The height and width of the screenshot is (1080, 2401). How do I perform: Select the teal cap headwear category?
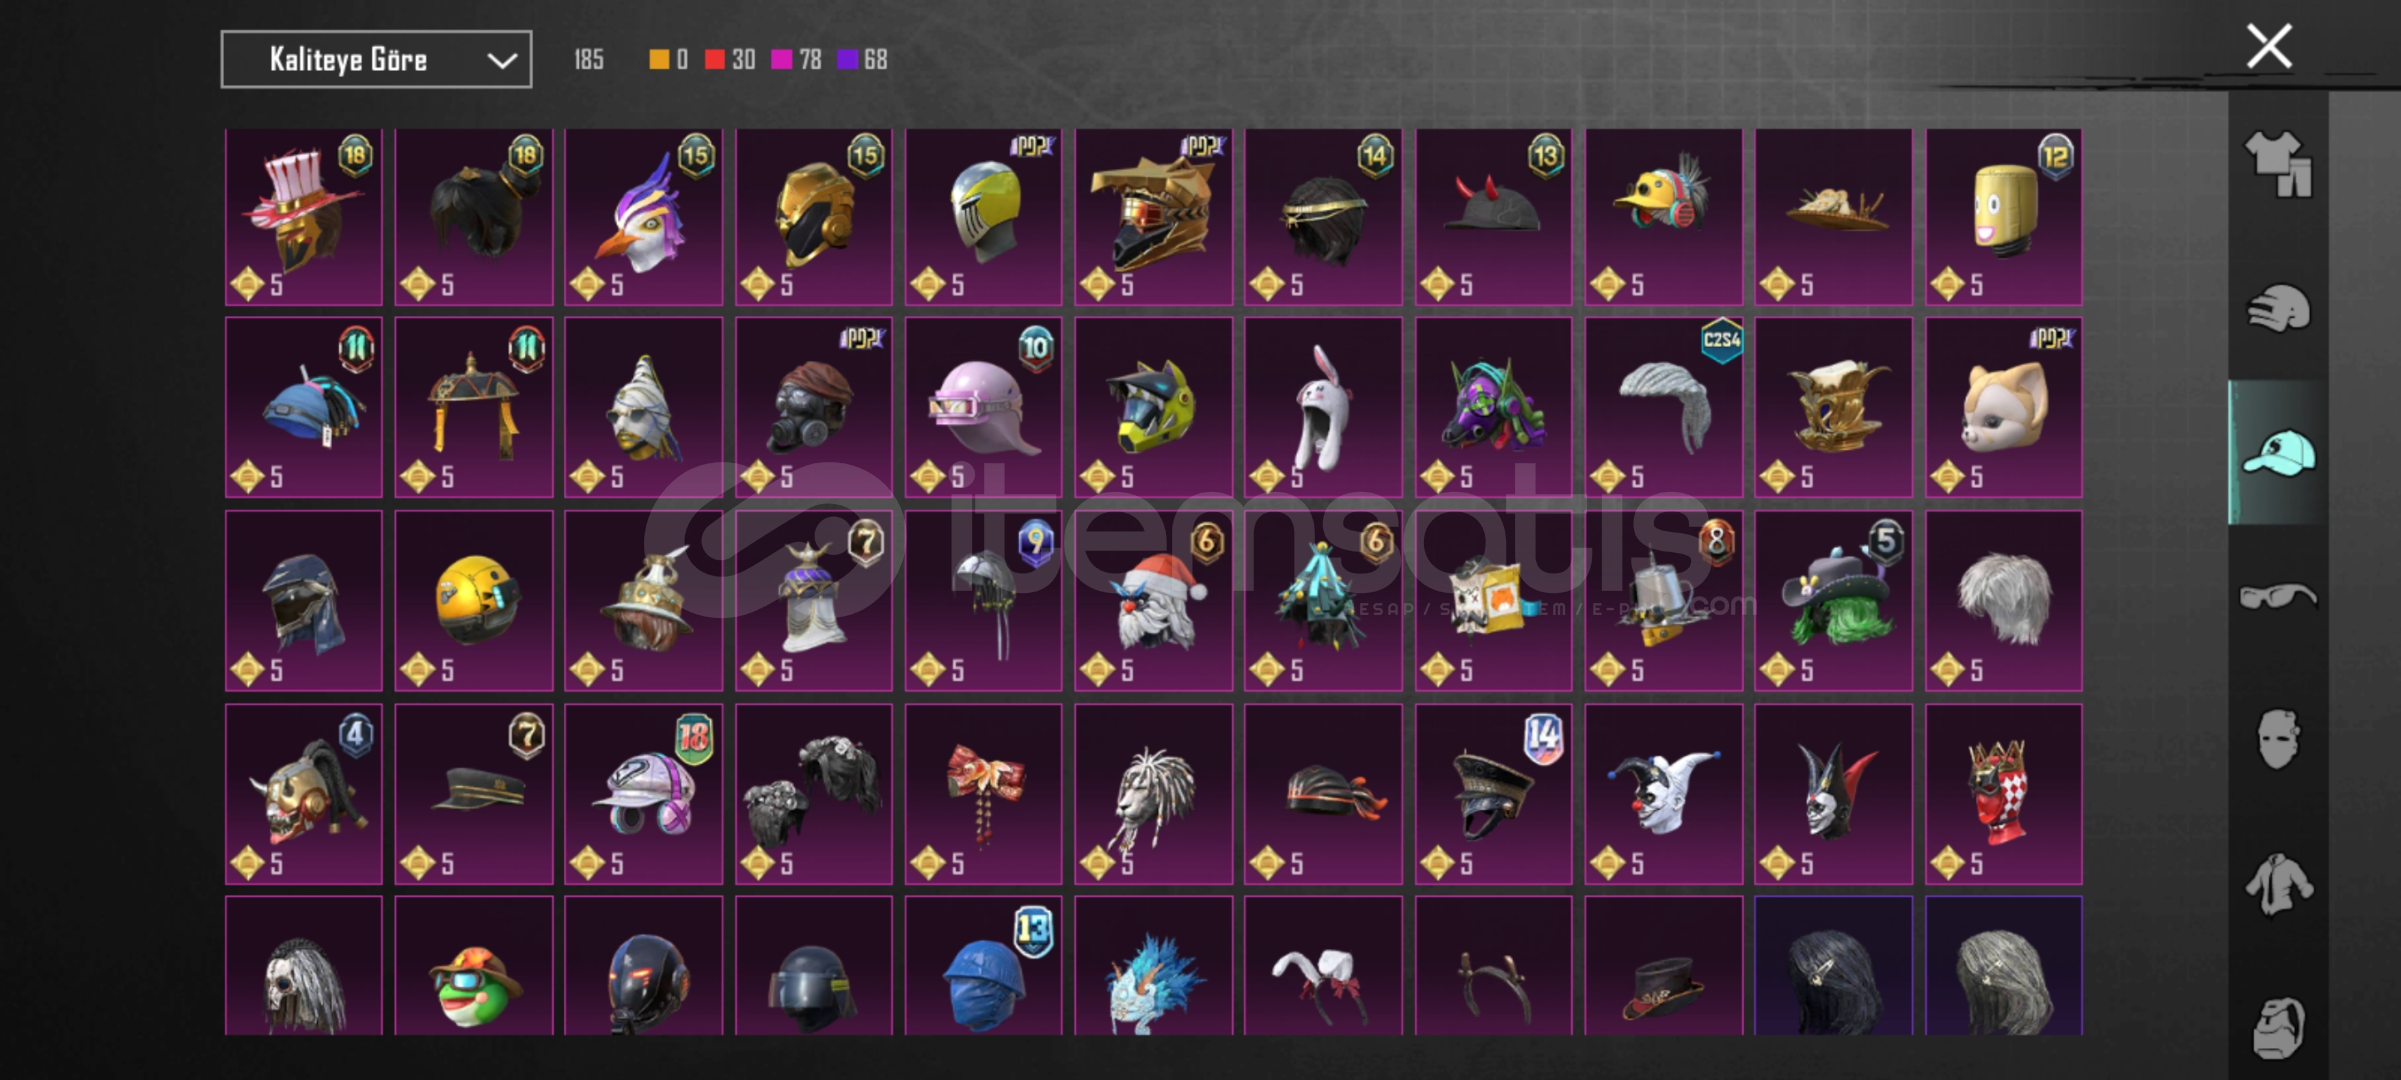(2278, 452)
